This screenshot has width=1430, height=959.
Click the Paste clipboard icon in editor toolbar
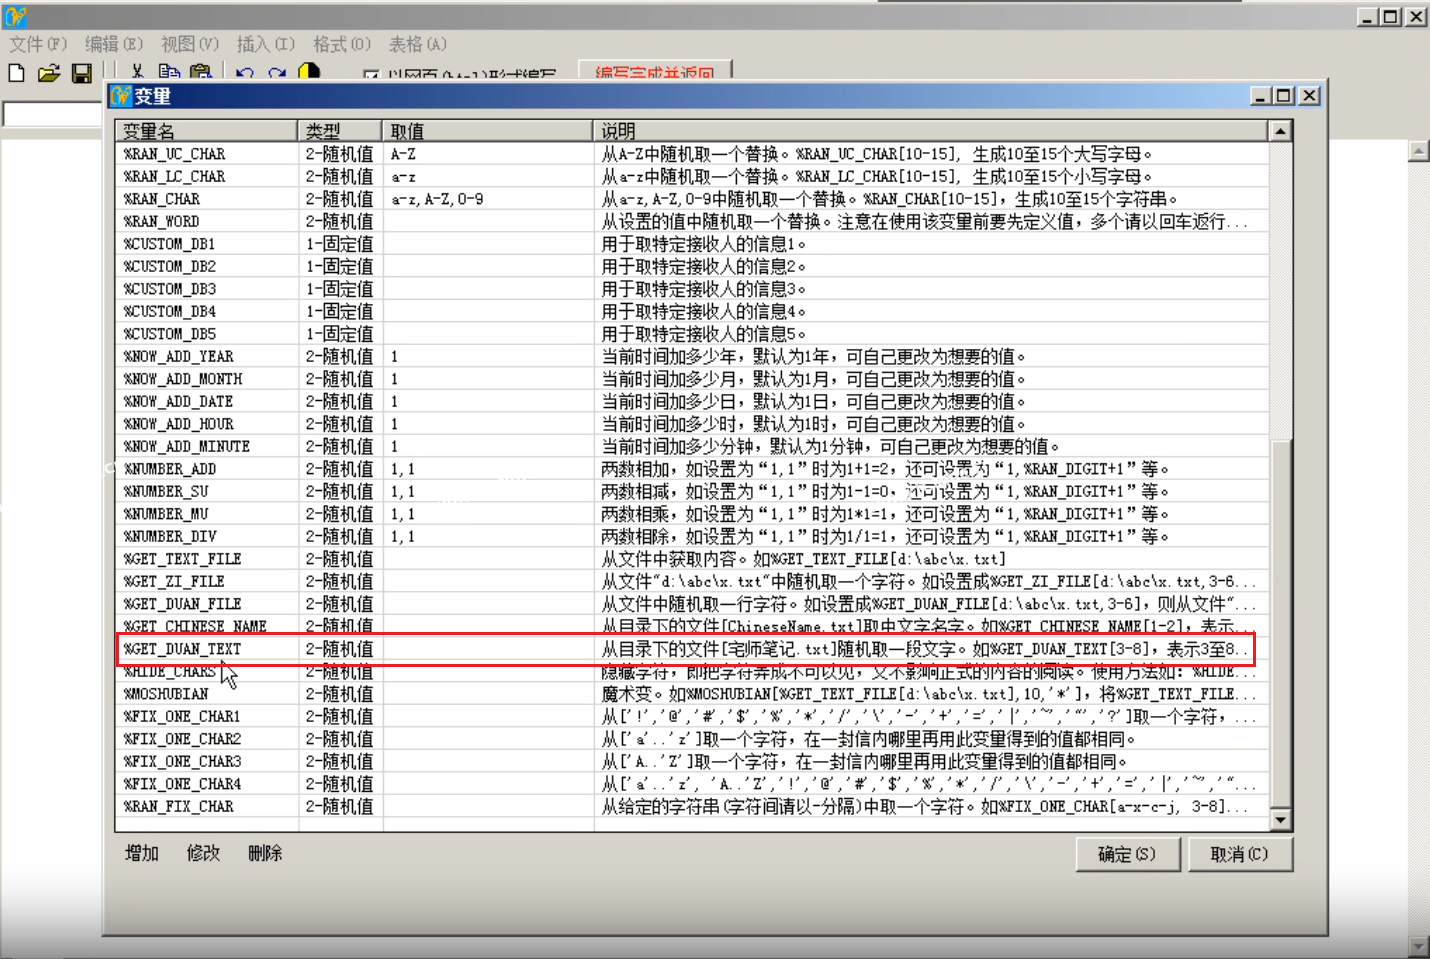click(201, 71)
